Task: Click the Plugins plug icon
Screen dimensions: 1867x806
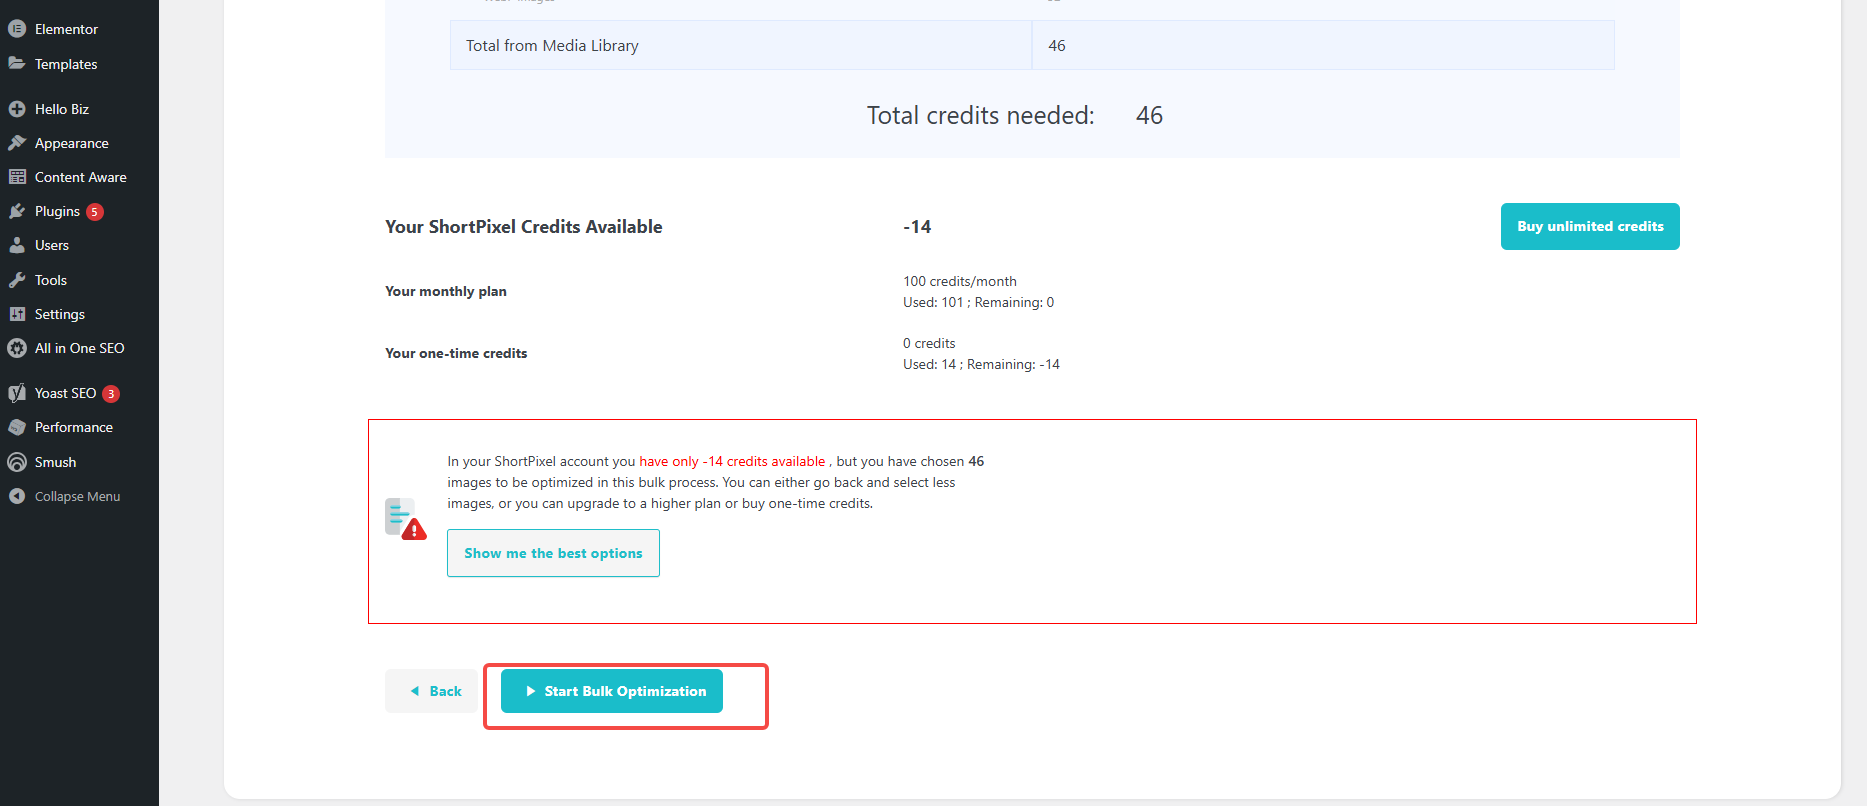Action: tap(17, 211)
